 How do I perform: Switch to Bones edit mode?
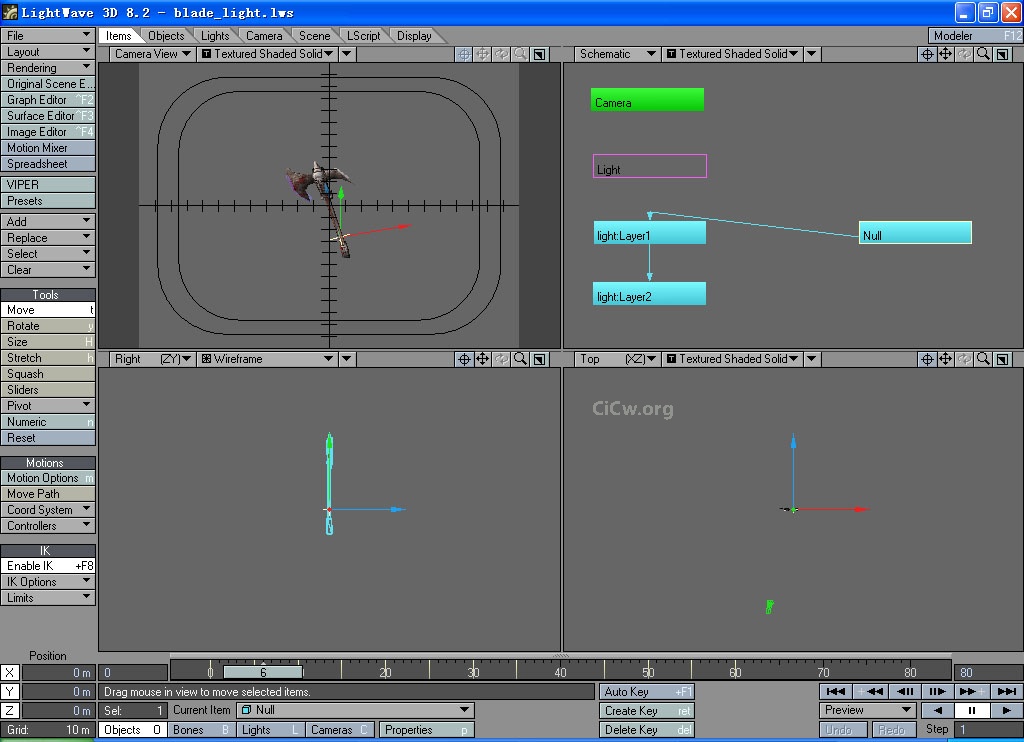(200, 730)
